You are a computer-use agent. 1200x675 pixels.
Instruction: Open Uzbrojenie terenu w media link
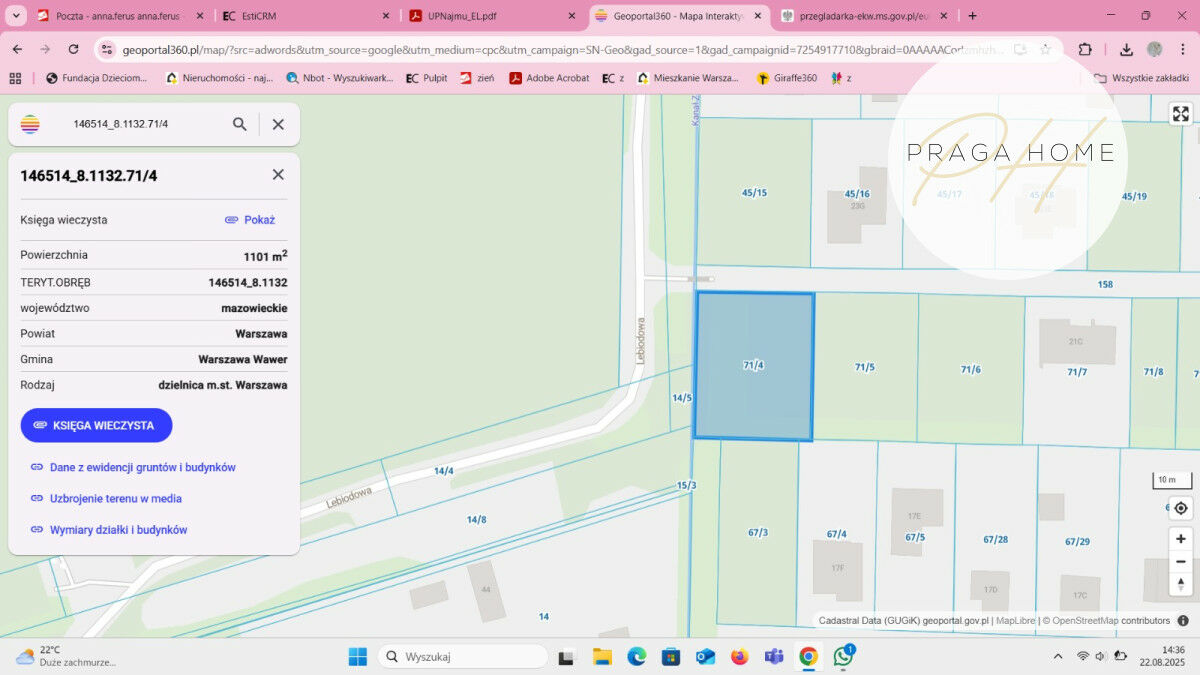[x=115, y=498]
